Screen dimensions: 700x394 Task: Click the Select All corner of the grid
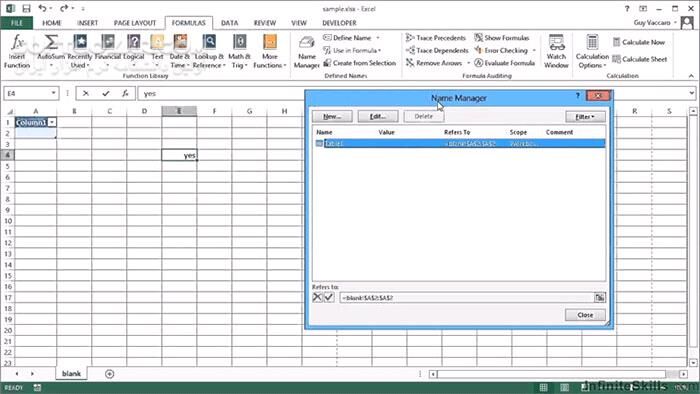[9, 111]
